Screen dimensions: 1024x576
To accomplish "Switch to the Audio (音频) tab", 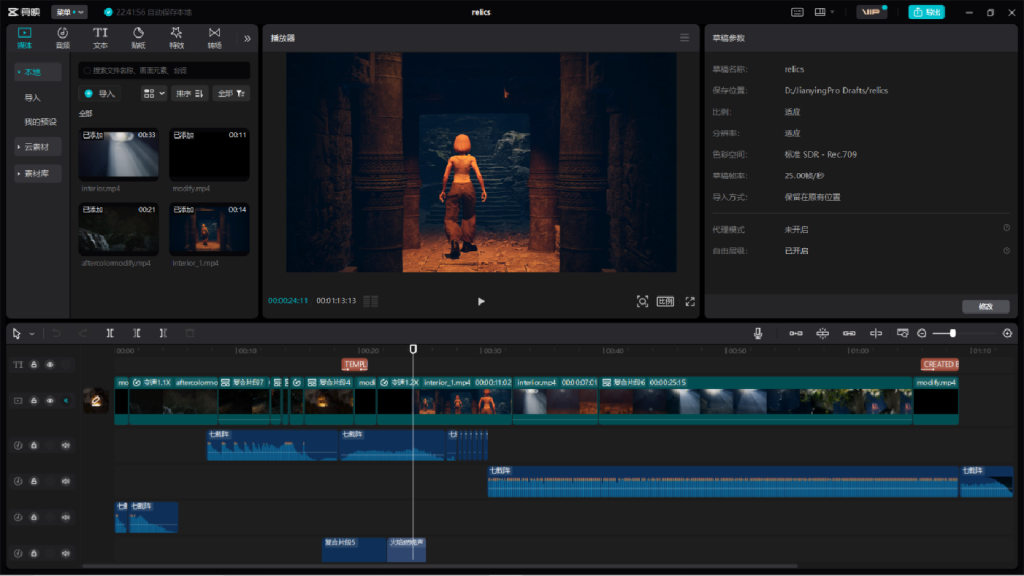I will pos(62,37).
